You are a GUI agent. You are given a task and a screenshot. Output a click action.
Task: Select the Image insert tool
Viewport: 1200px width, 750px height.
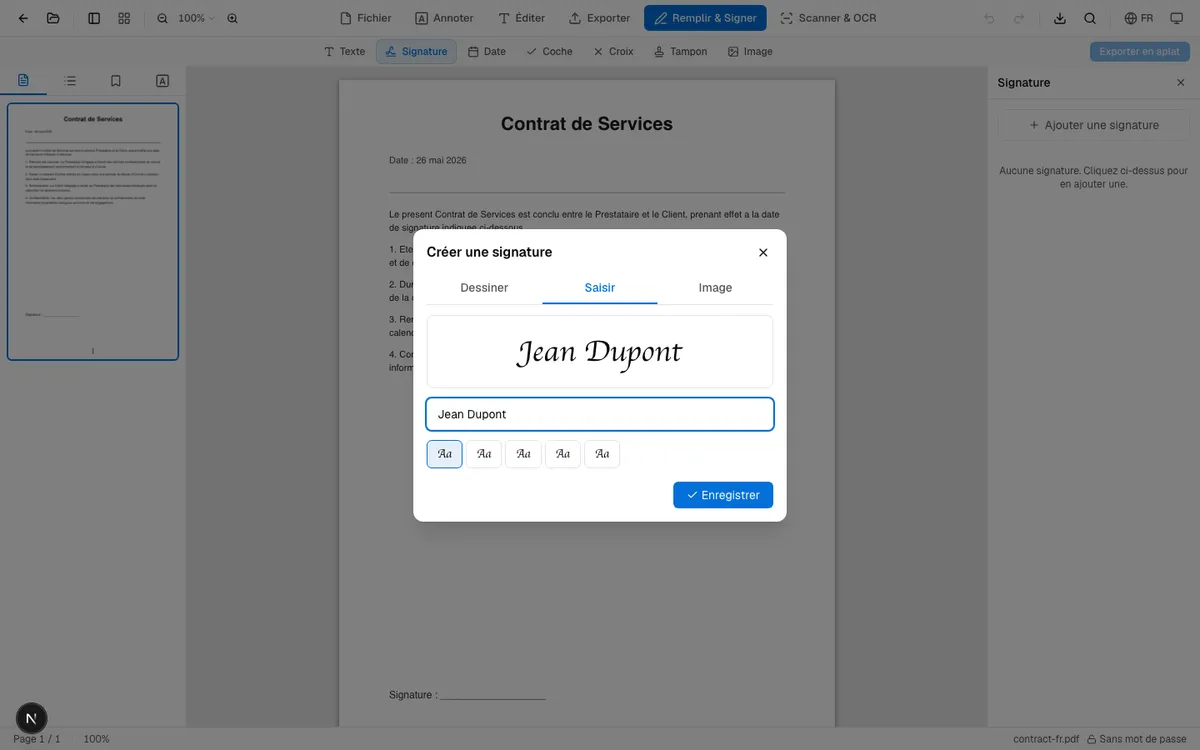750,51
